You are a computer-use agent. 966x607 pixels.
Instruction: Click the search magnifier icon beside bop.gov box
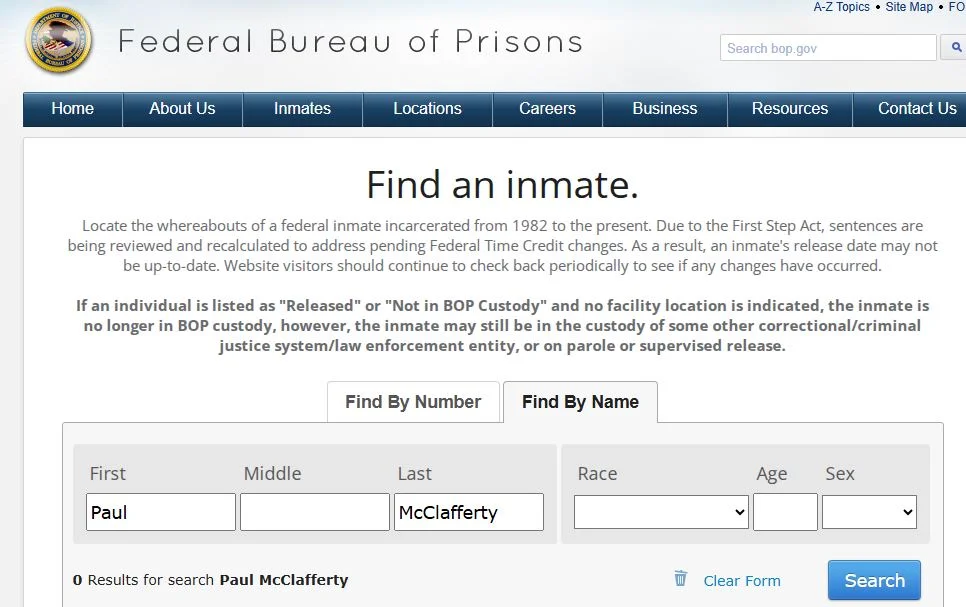954,48
